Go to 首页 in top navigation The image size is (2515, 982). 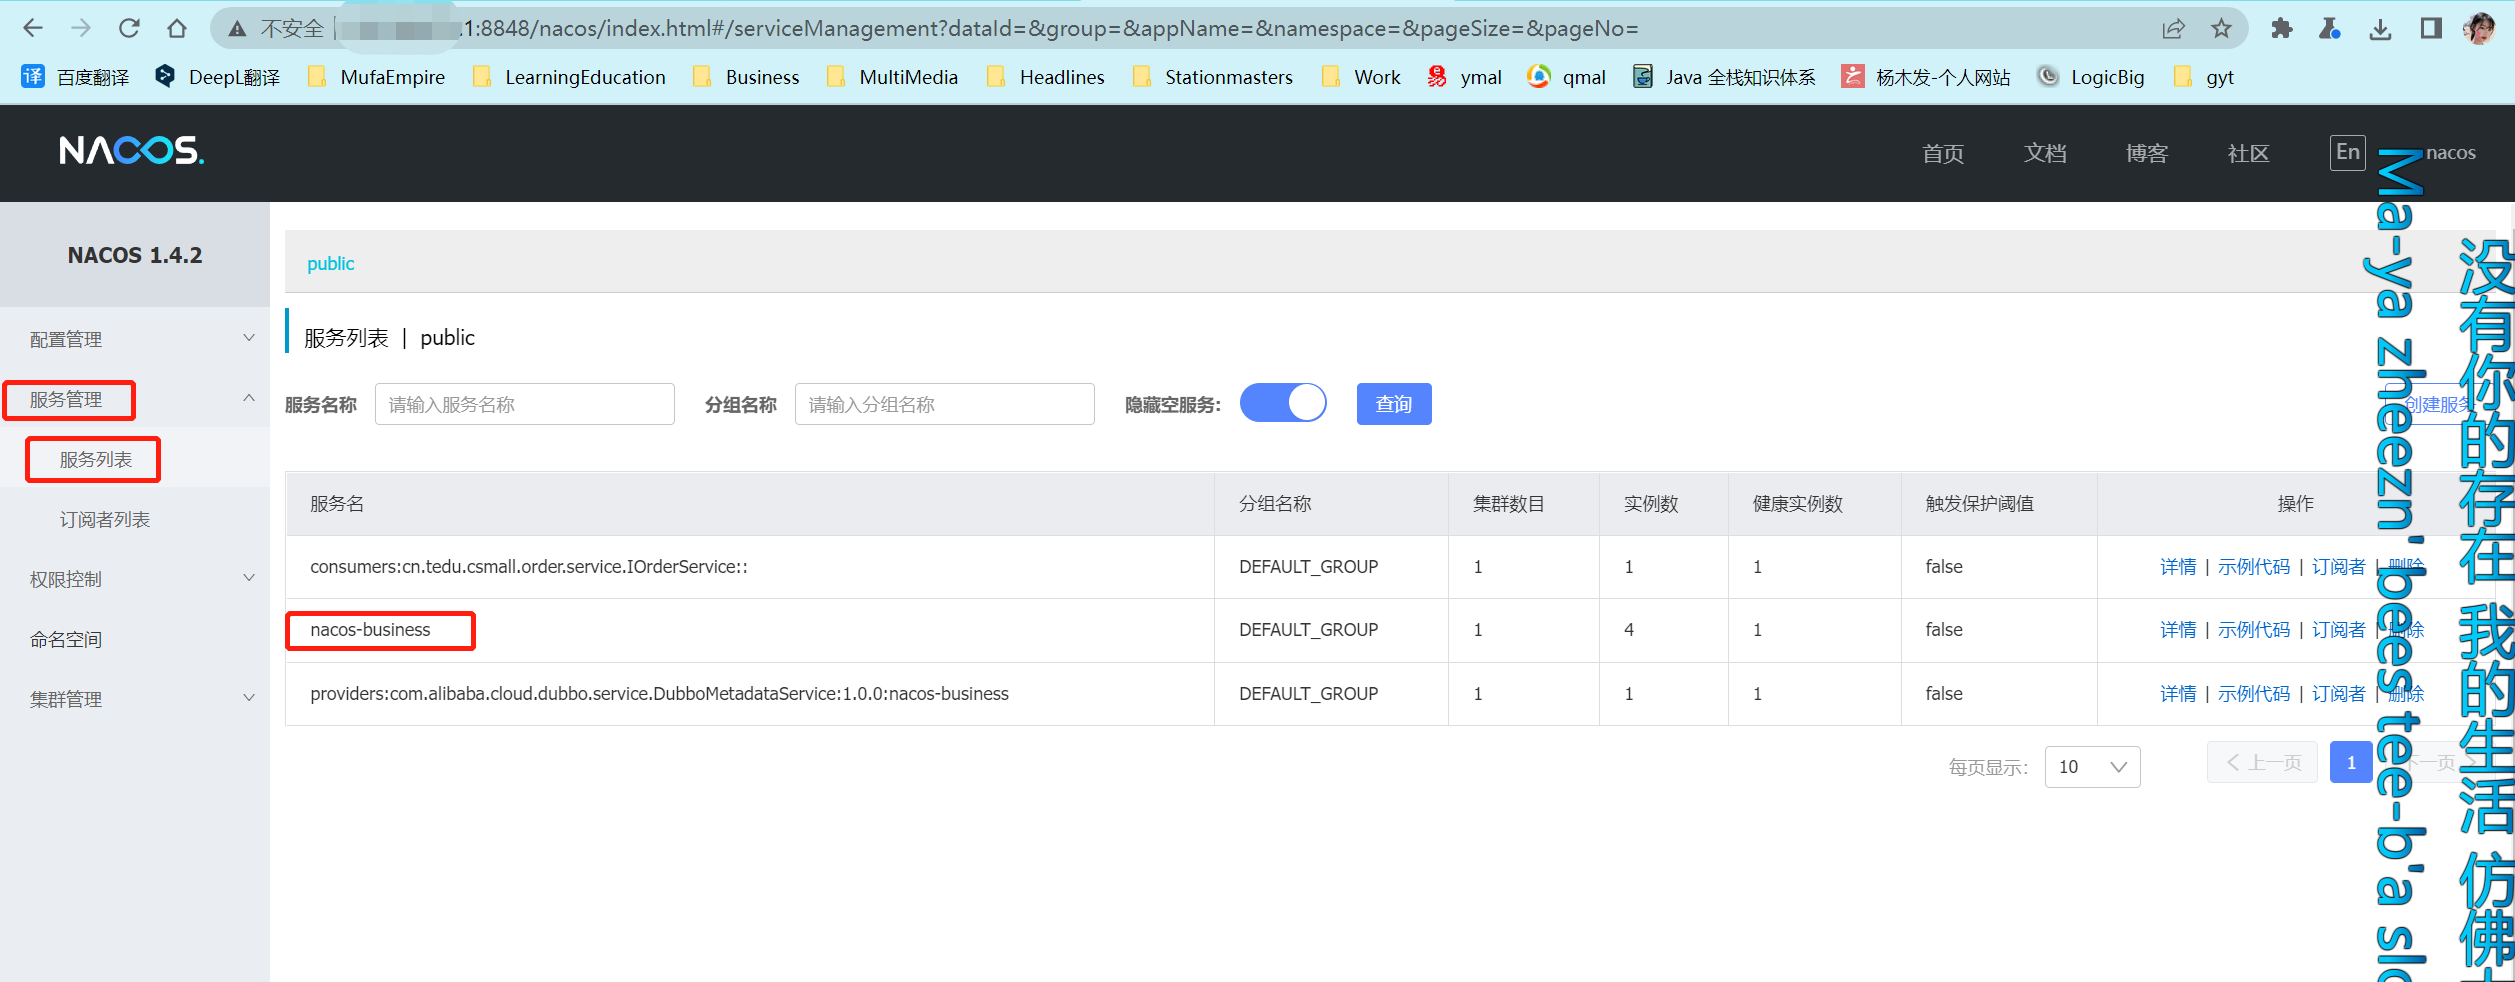coord(1943,153)
